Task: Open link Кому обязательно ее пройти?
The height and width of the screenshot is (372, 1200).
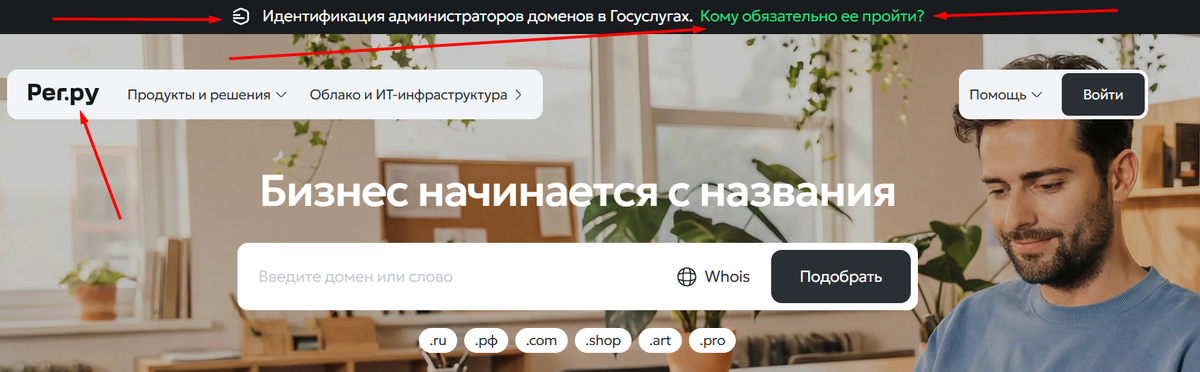Action: click(812, 16)
